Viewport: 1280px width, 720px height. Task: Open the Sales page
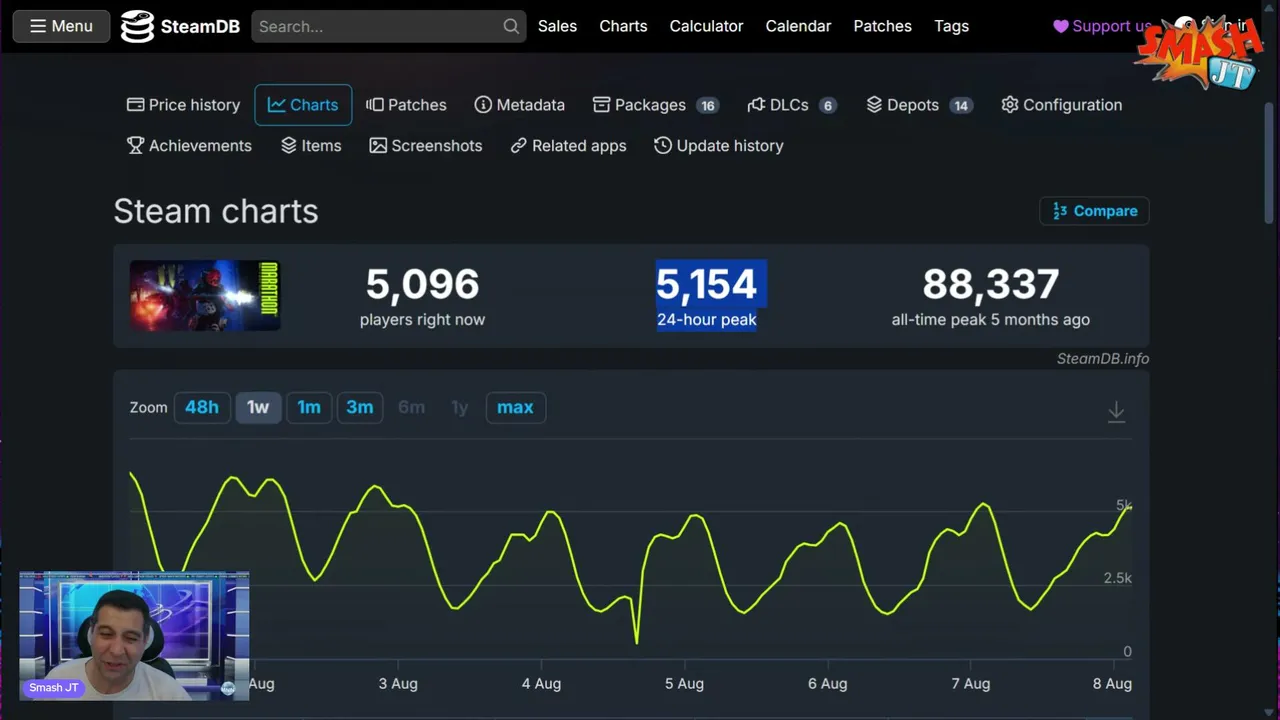pyautogui.click(x=557, y=26)
